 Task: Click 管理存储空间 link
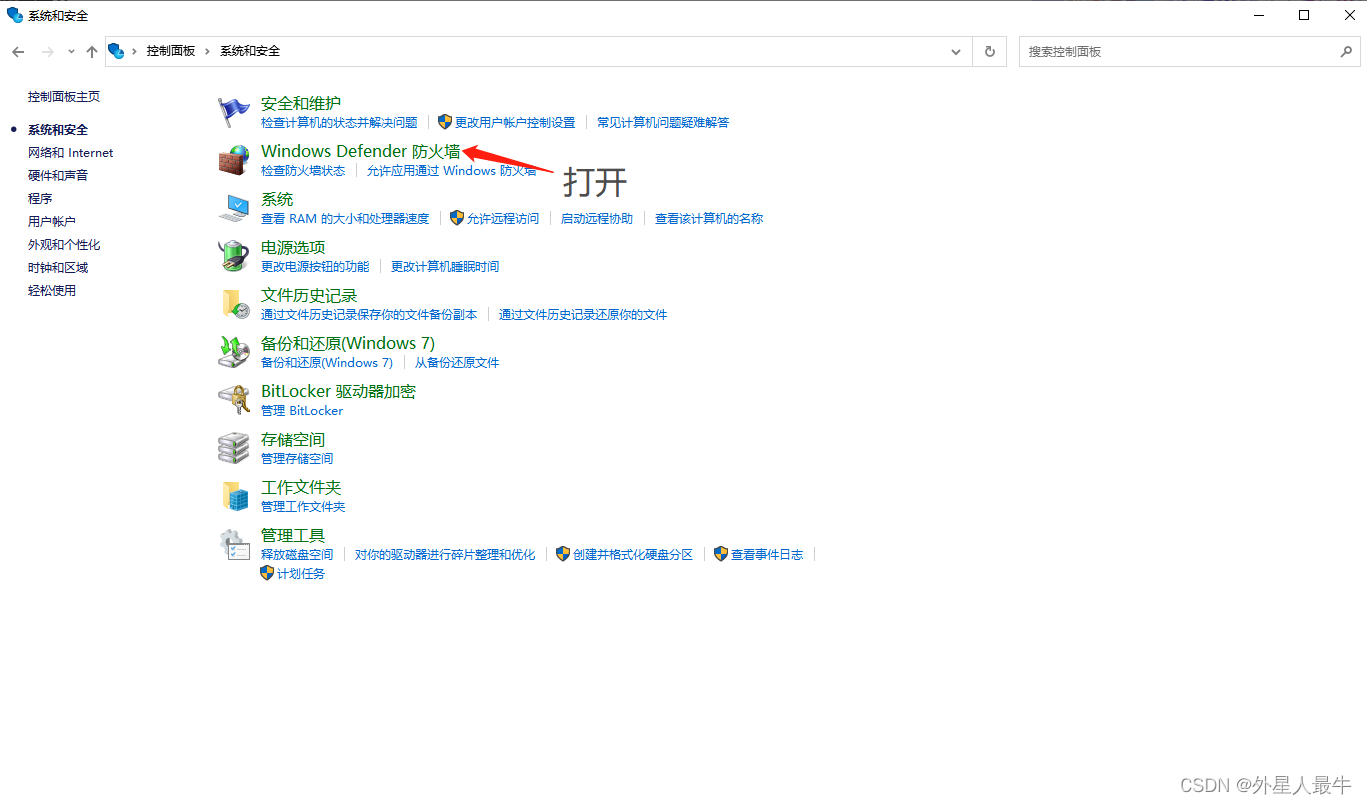coord(297,459)
